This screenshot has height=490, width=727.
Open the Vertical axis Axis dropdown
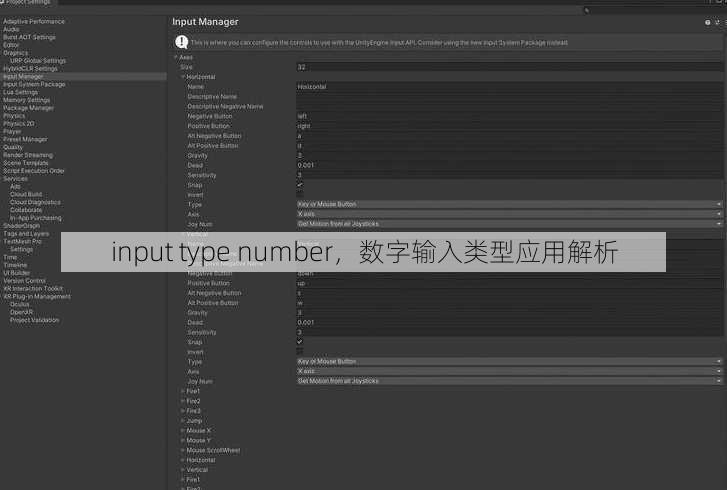510,371
